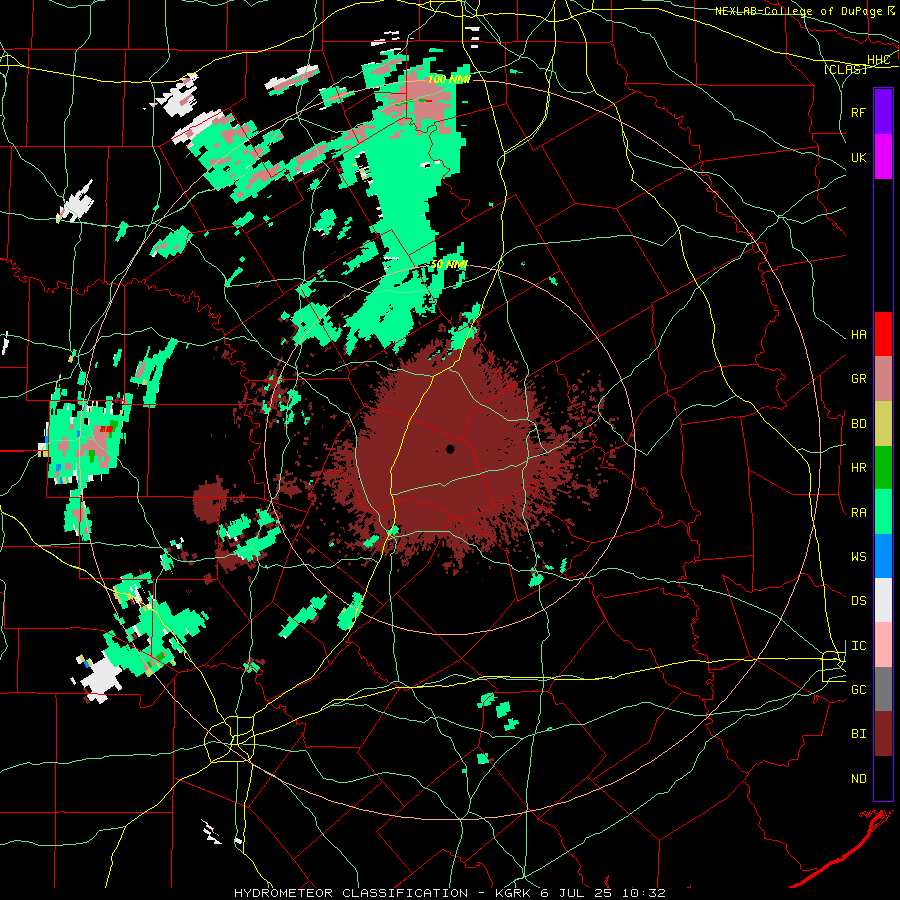Click the DS white legend swatch
The image size is (900, 900).
[x=883, y=600]
